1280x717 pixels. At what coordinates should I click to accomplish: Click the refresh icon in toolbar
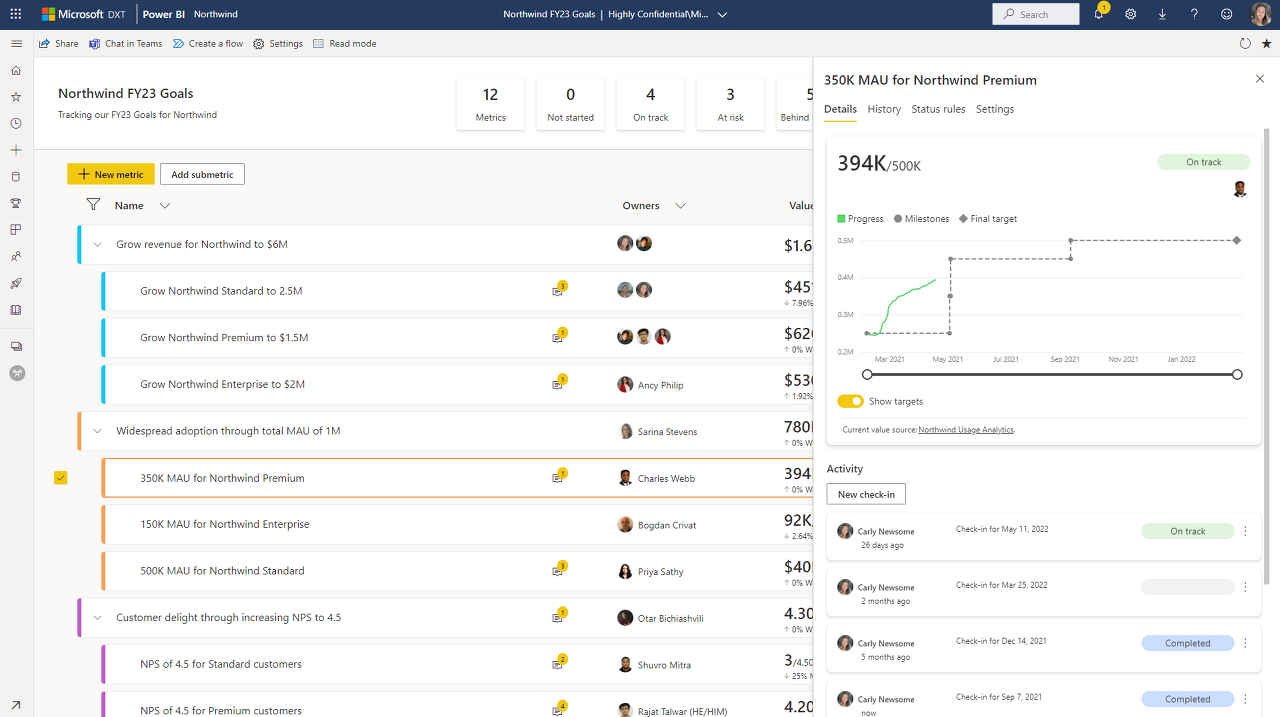click(x=1245, y=44)
